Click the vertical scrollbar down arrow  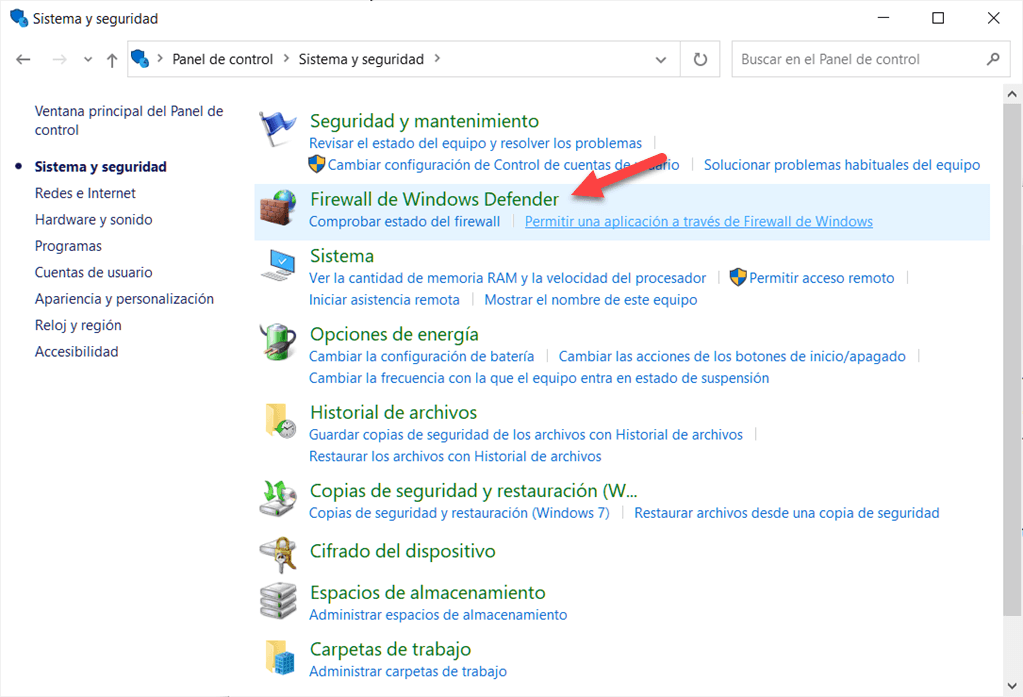[x=1012, y=686]
